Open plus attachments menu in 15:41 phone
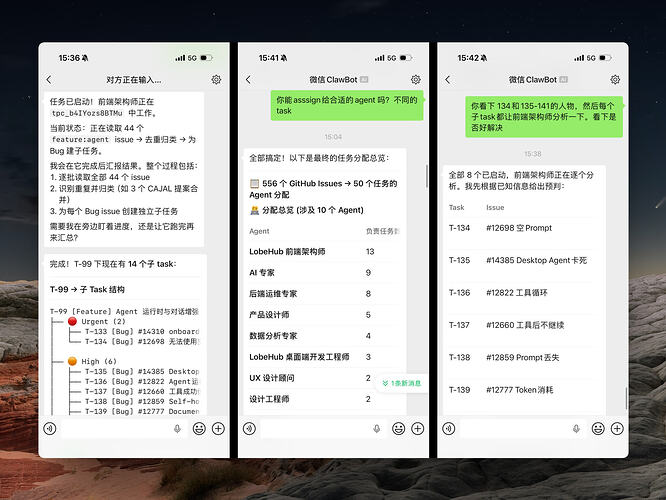666x500 pixels. coord(418,429)
